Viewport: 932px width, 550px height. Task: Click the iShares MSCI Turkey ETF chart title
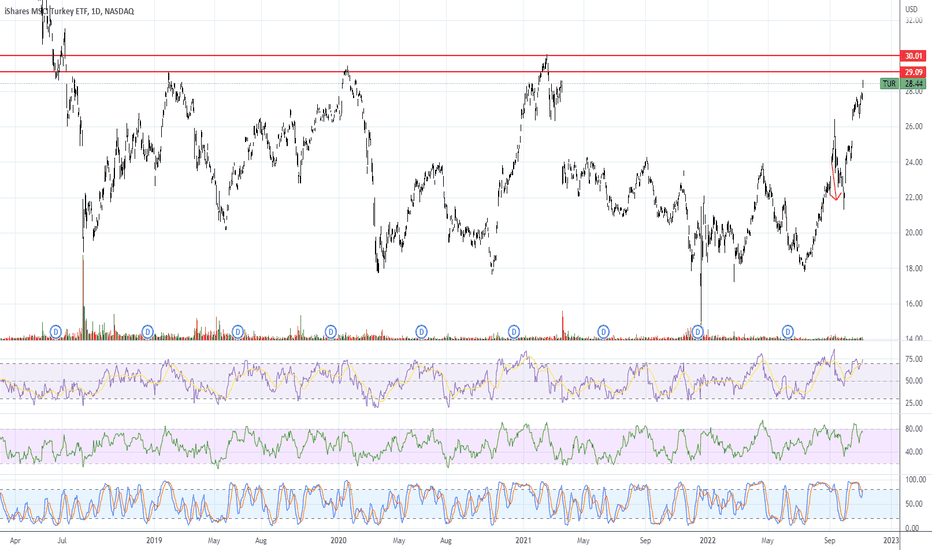69,11
